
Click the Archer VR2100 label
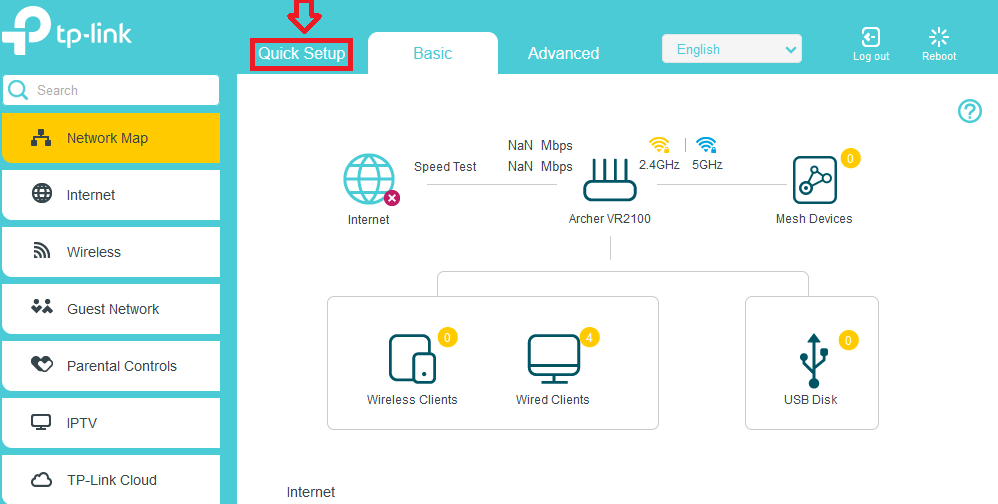point(610,219)
